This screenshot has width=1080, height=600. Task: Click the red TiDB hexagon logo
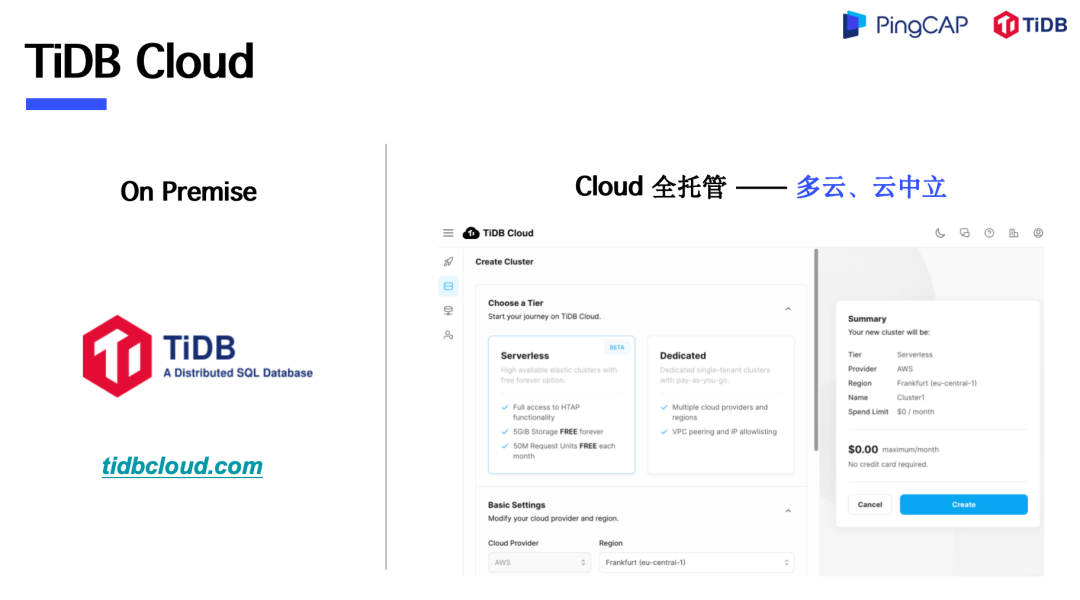117,356
